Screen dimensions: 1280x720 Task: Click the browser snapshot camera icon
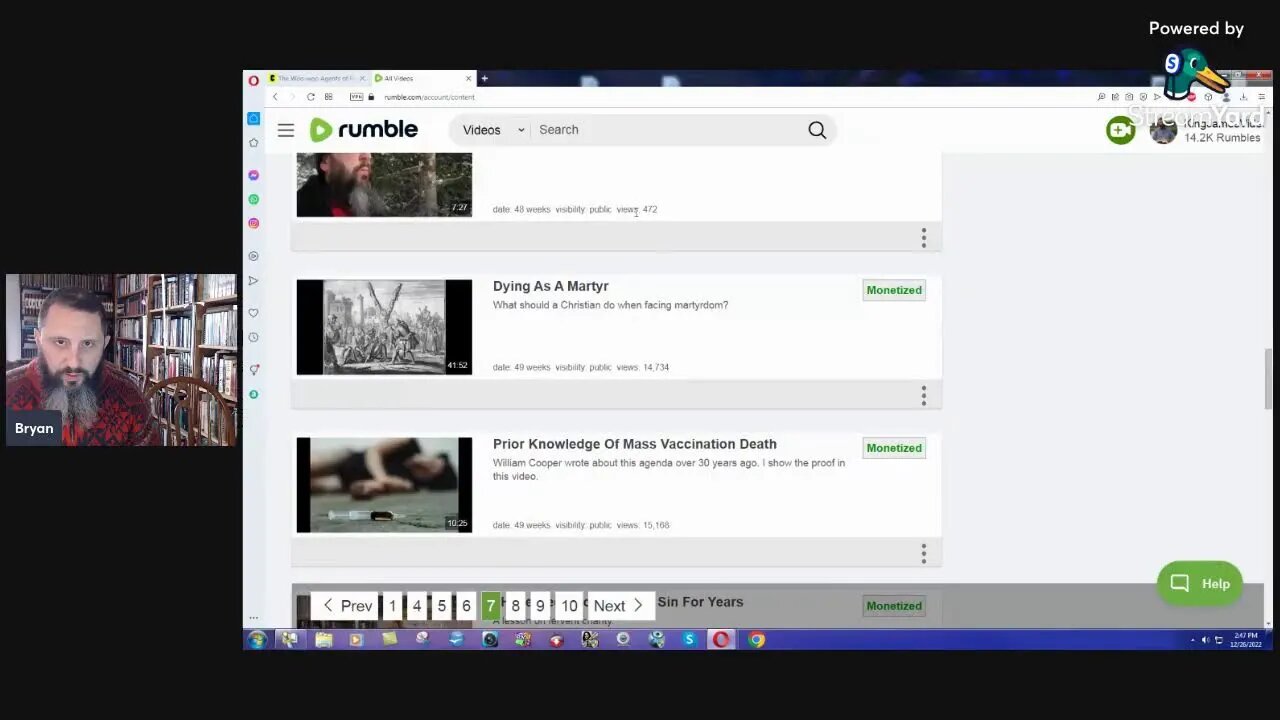(x=1129, y=97)
